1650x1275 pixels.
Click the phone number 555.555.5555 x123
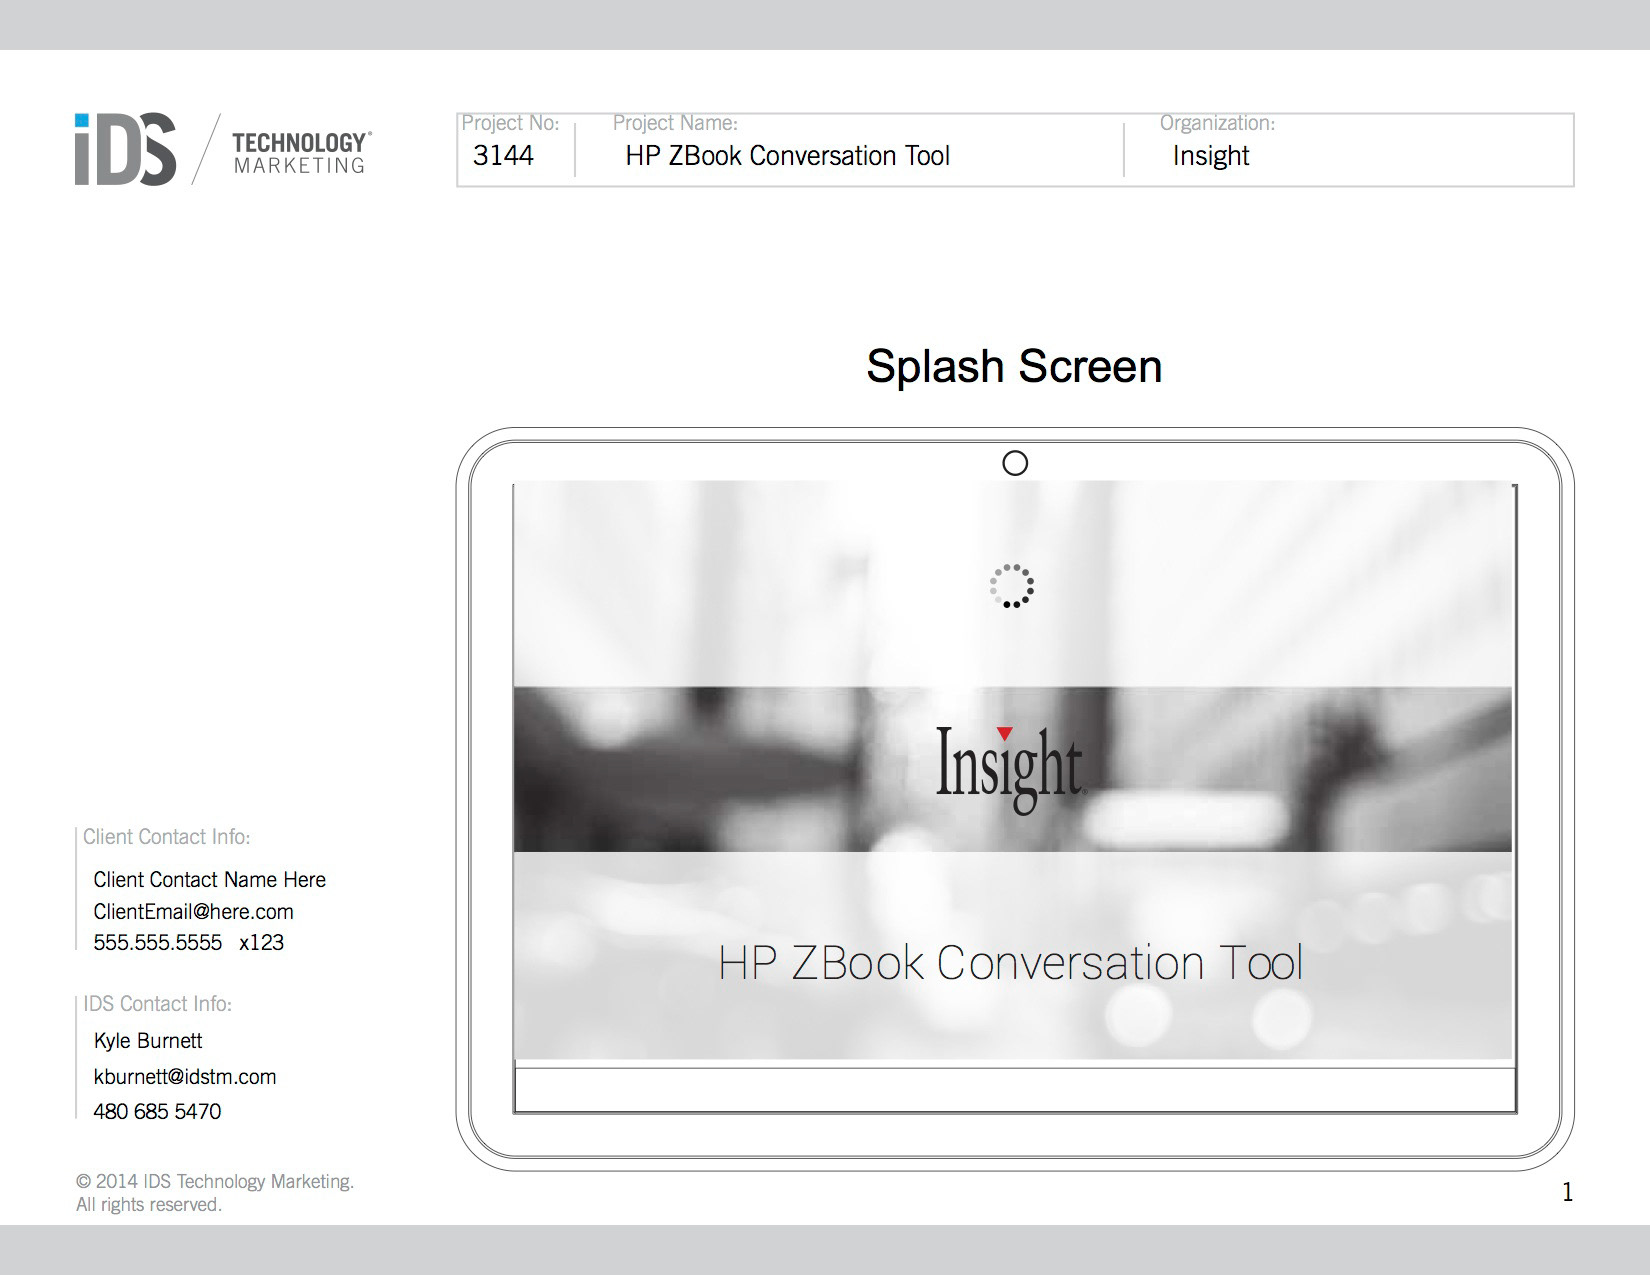coord(189,943)
